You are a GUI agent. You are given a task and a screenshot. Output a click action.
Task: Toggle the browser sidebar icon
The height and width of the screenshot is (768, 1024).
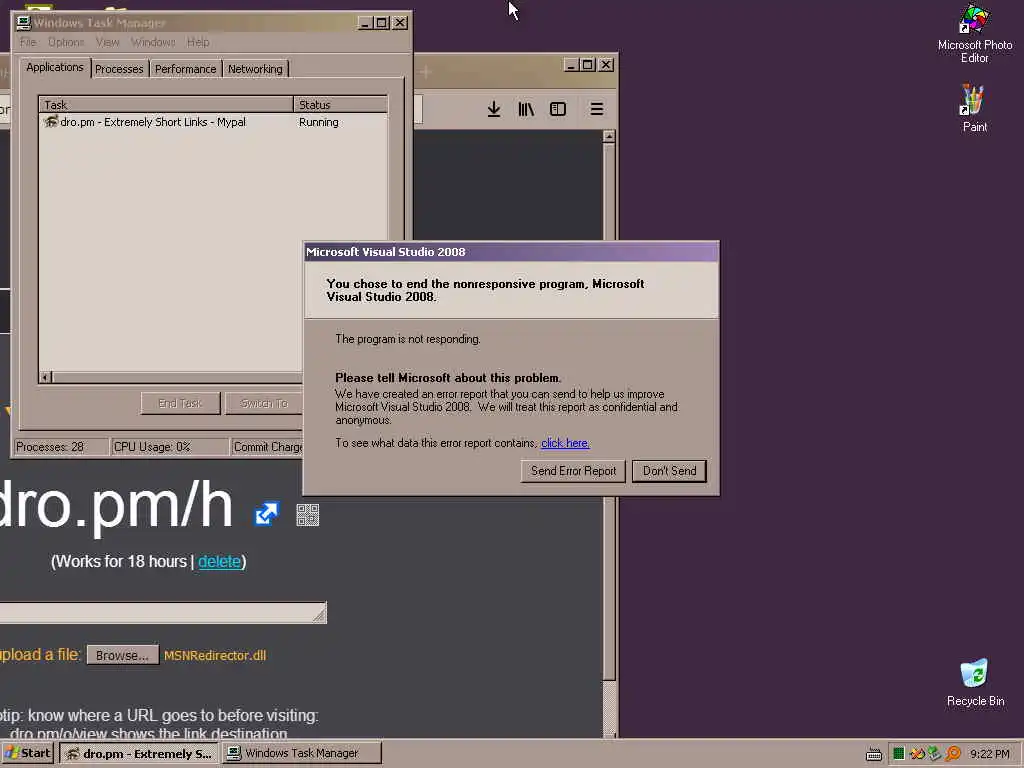[558, 109]
